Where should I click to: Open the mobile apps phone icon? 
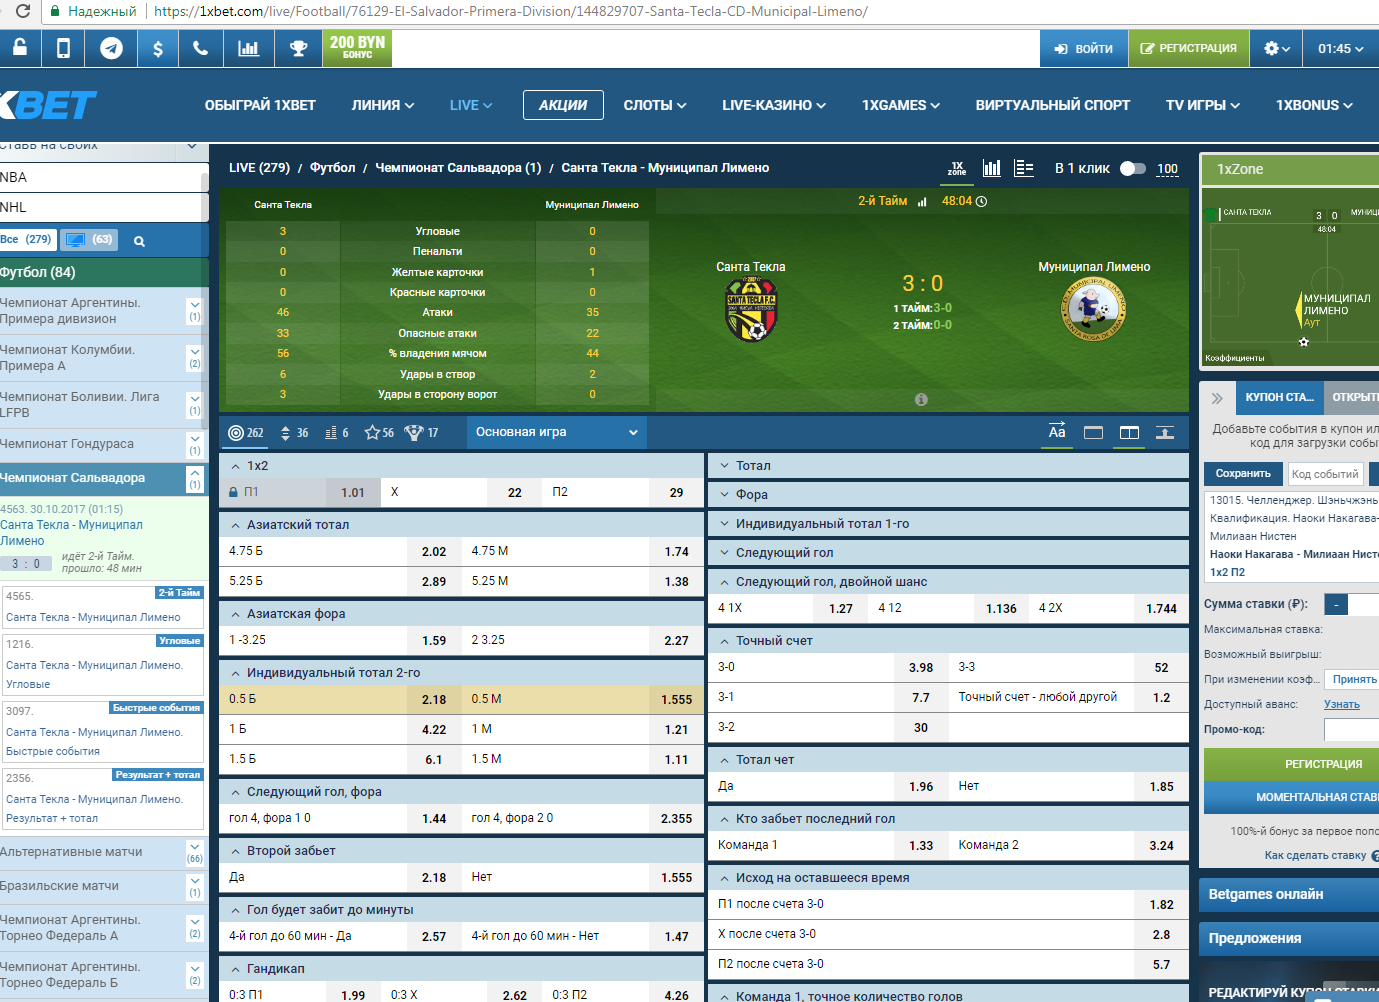[x=63, y=47]
